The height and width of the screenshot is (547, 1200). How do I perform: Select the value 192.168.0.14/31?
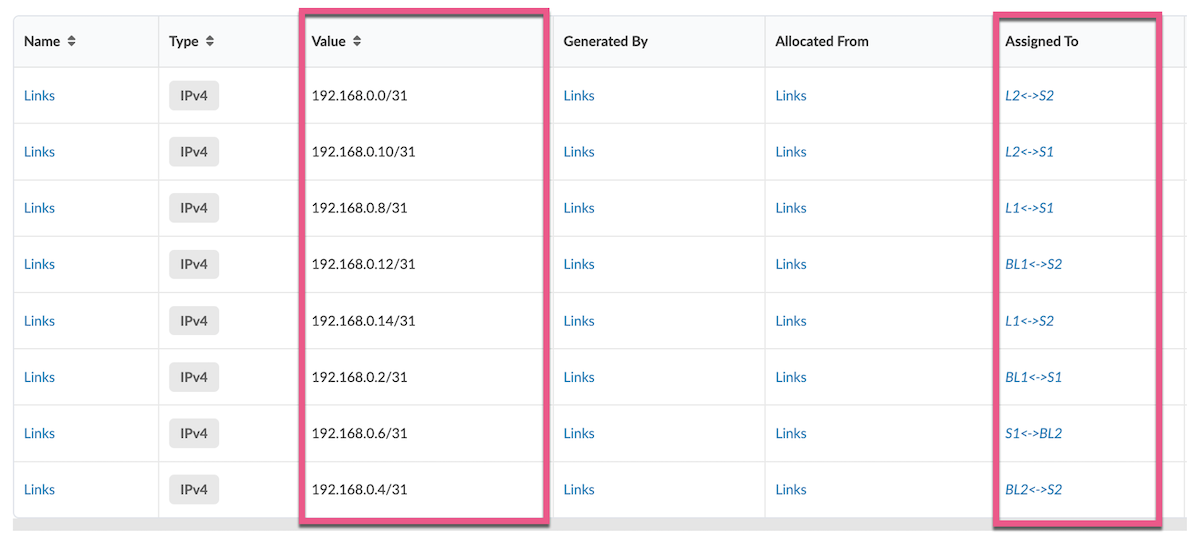[363, 321]
